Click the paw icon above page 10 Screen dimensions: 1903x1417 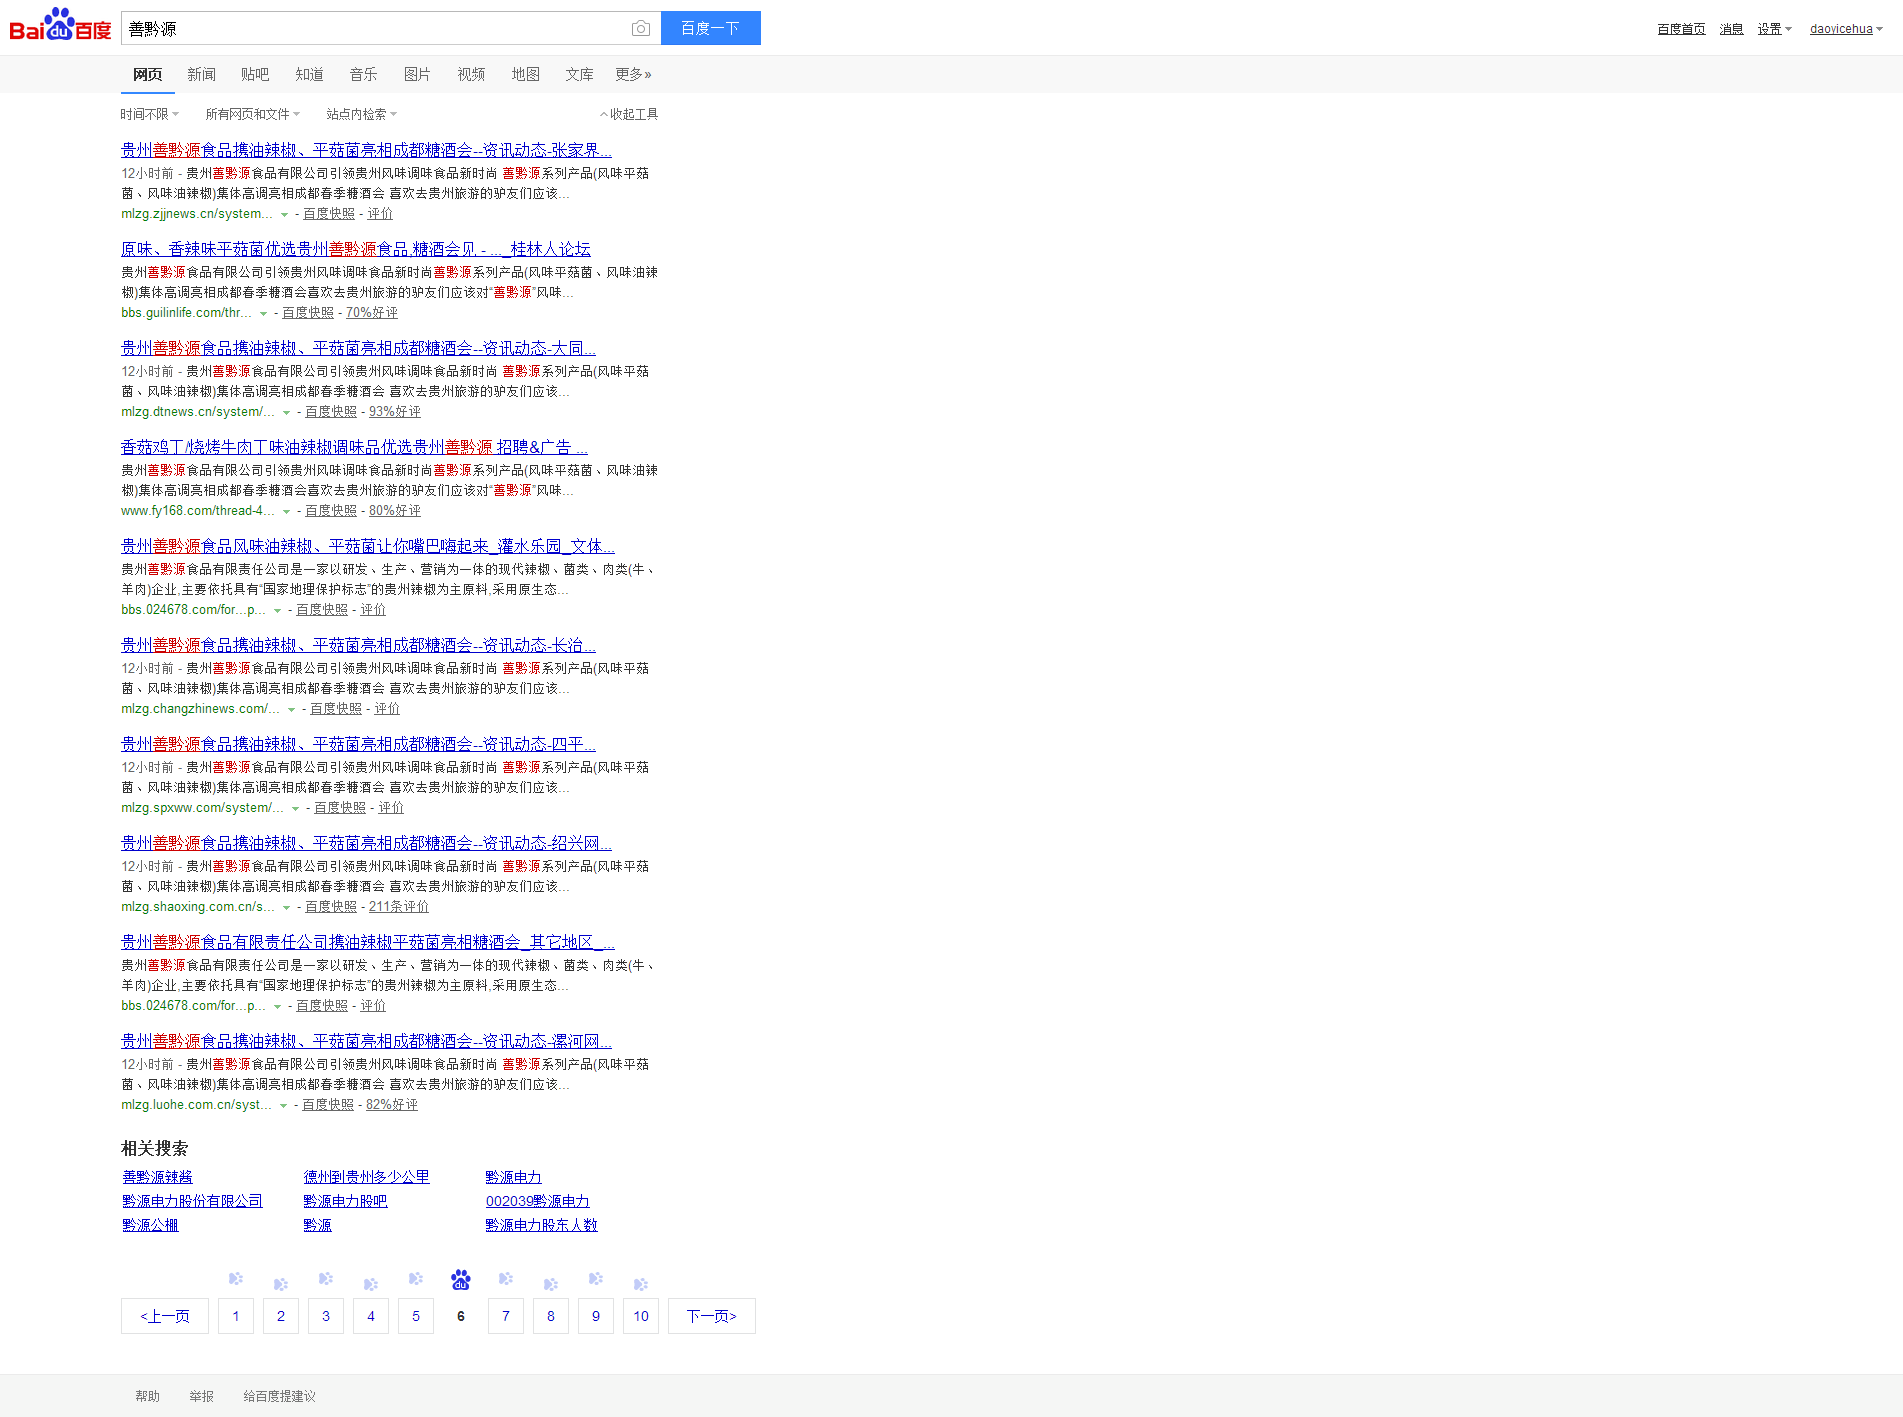pyautogui.click(x=641, y=1284)
